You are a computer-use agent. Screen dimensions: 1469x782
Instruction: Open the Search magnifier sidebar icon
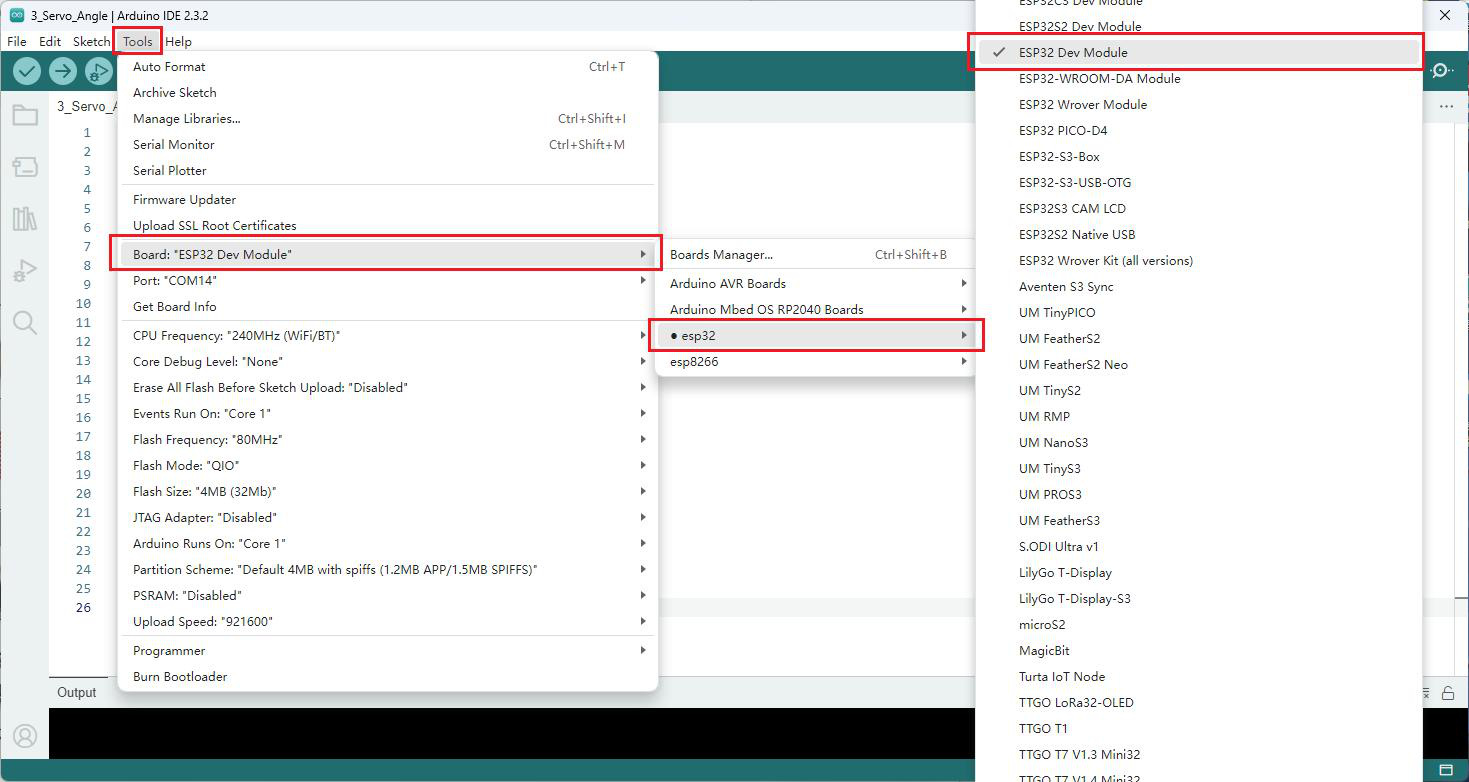(x=25, y=322)
